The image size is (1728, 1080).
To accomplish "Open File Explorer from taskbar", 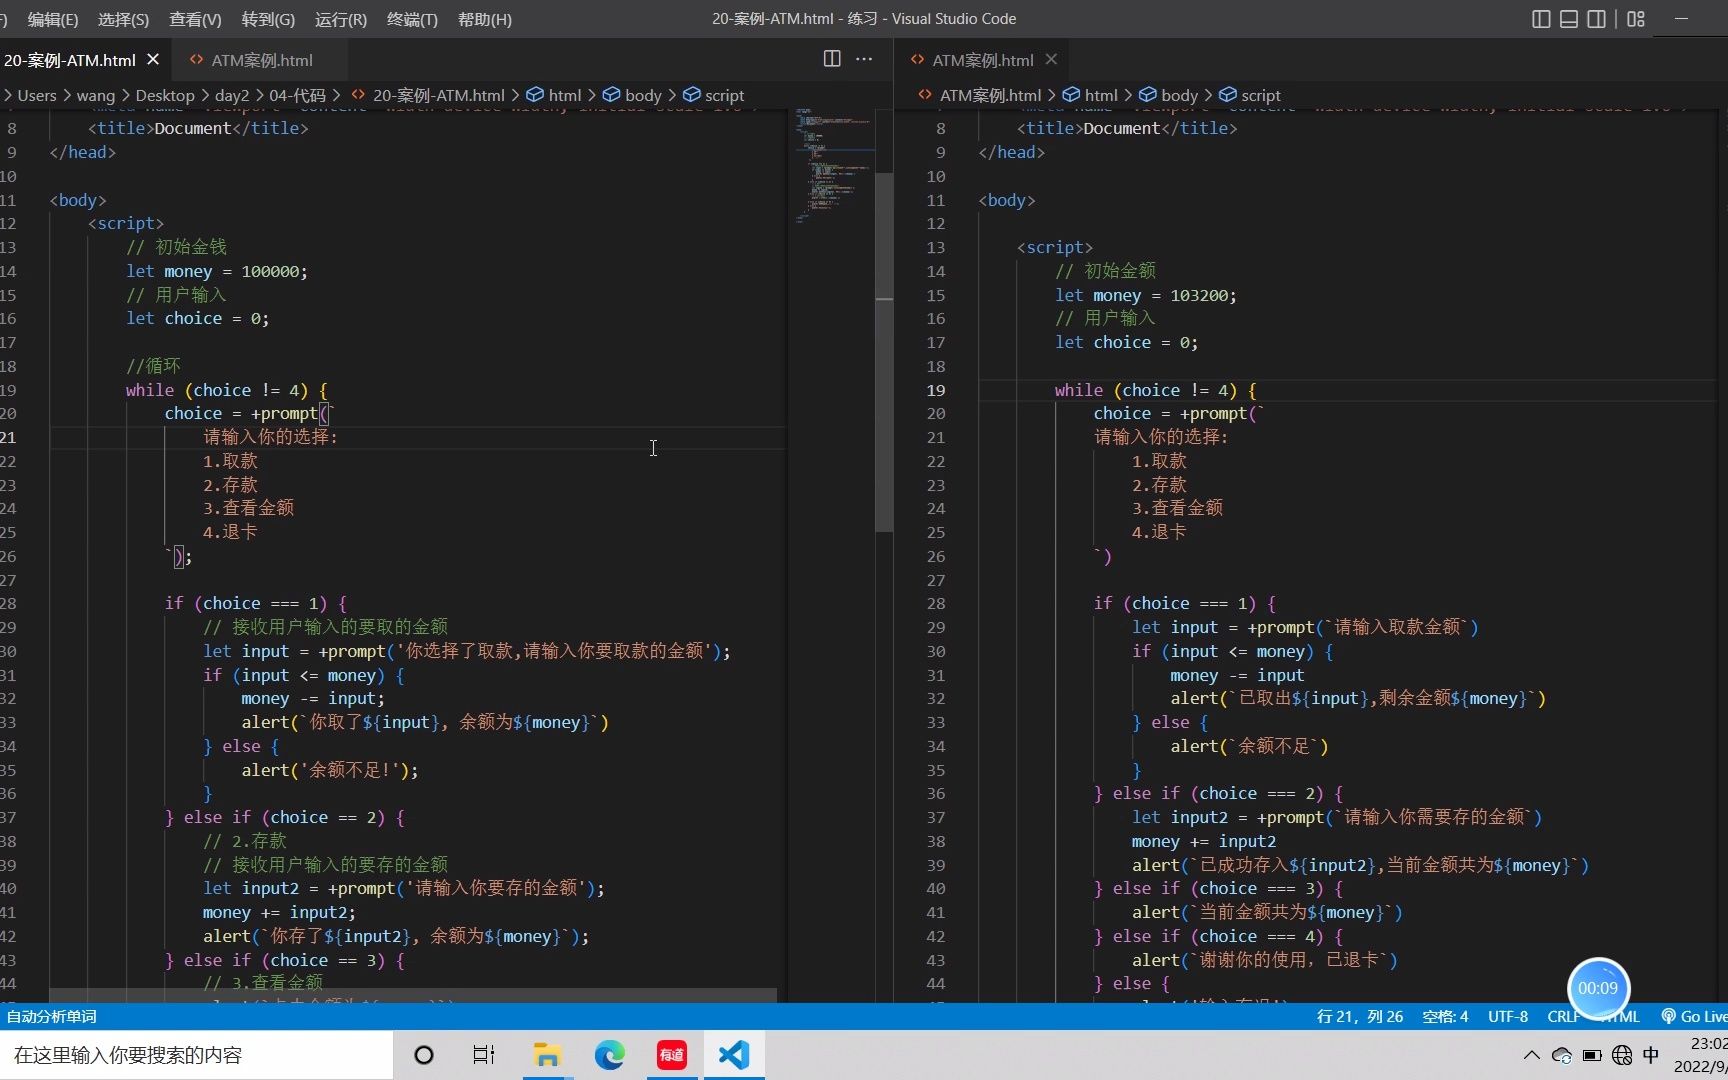I will 547,1055.
